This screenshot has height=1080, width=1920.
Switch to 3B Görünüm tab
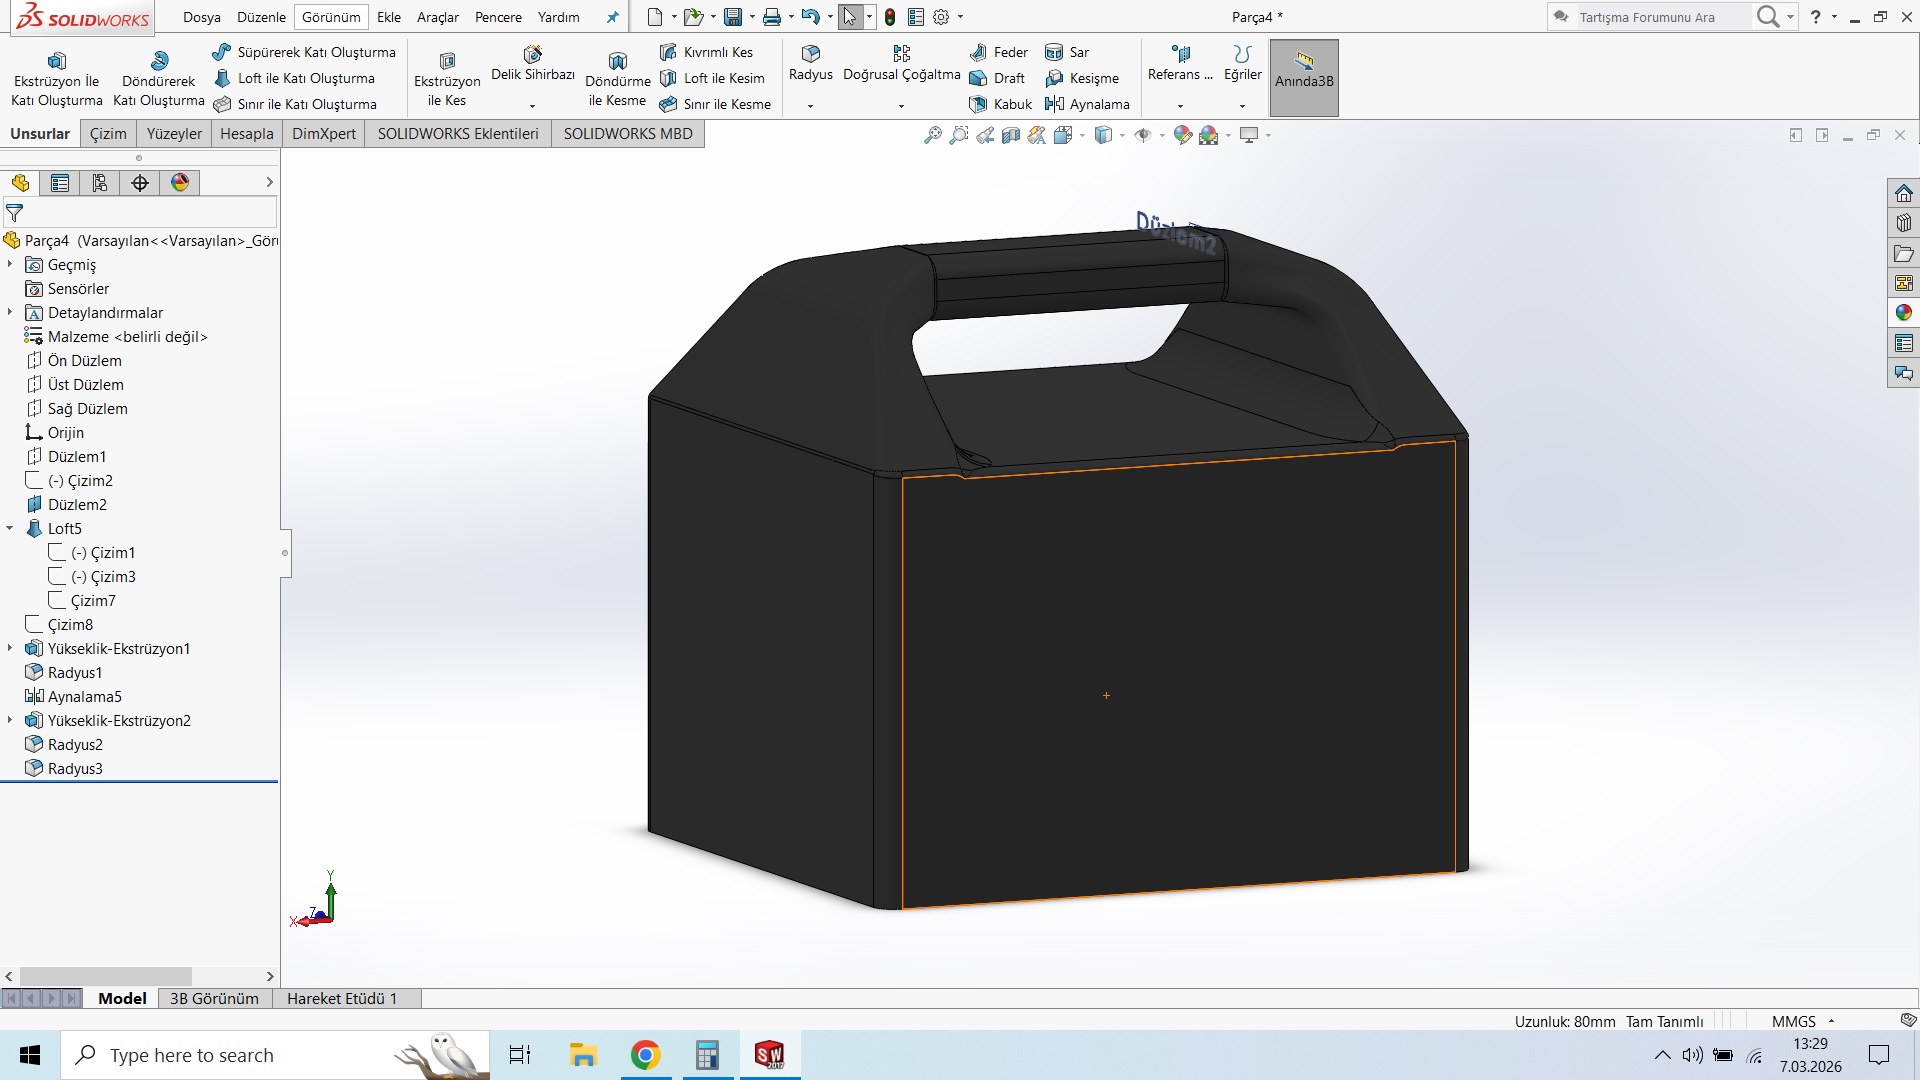pyautogui.click(x=214, y=998)
